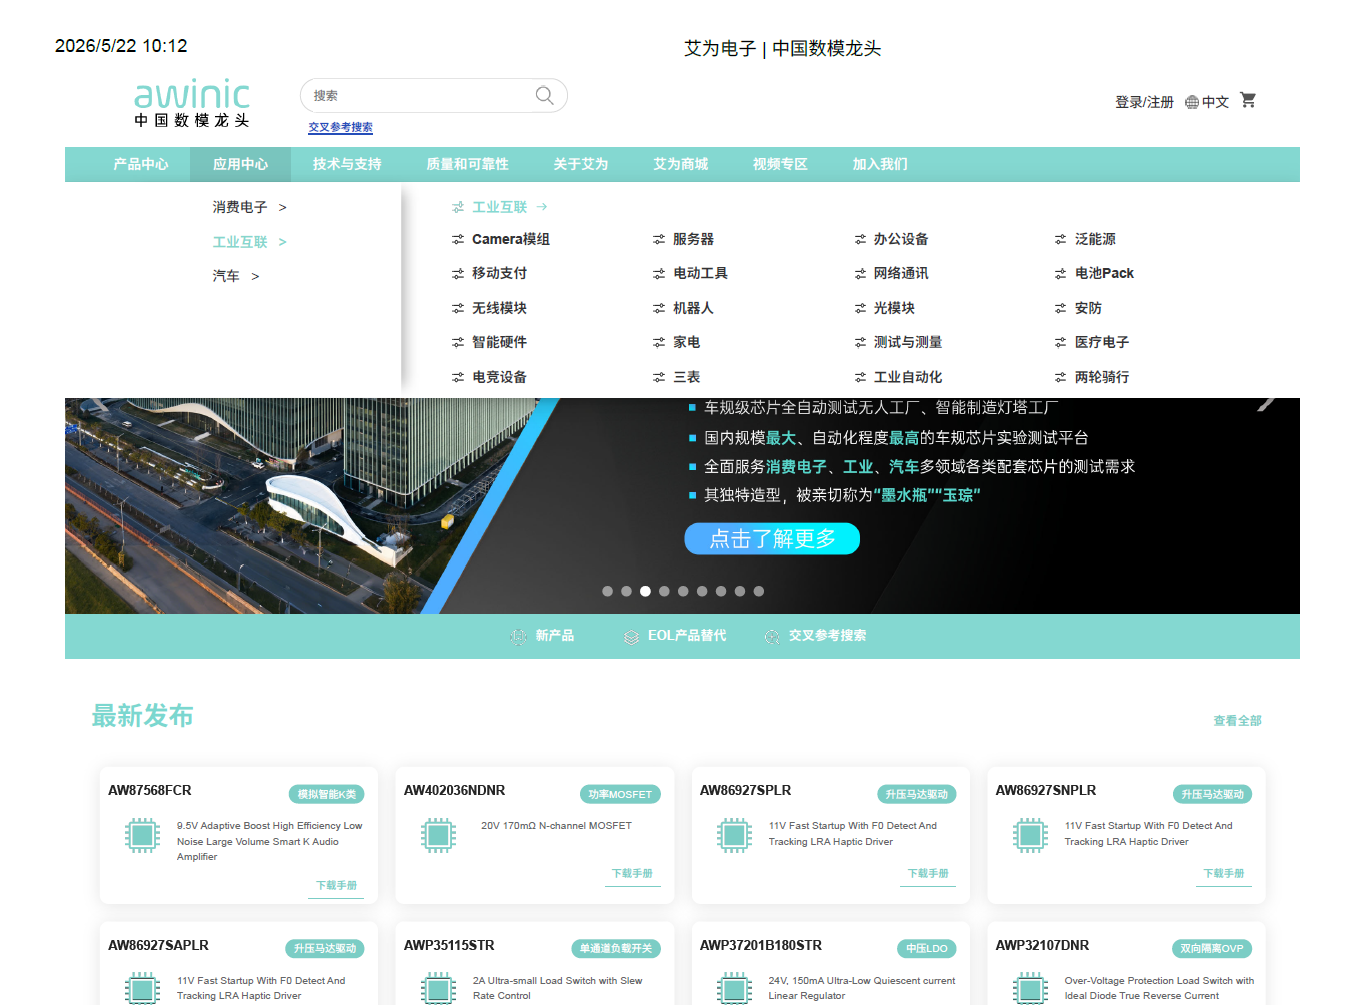Click the icon beside 家电
Image resolution: width=1363 pixels, height=1005 pixels.
pyautogui.click(x=659, y=342)
